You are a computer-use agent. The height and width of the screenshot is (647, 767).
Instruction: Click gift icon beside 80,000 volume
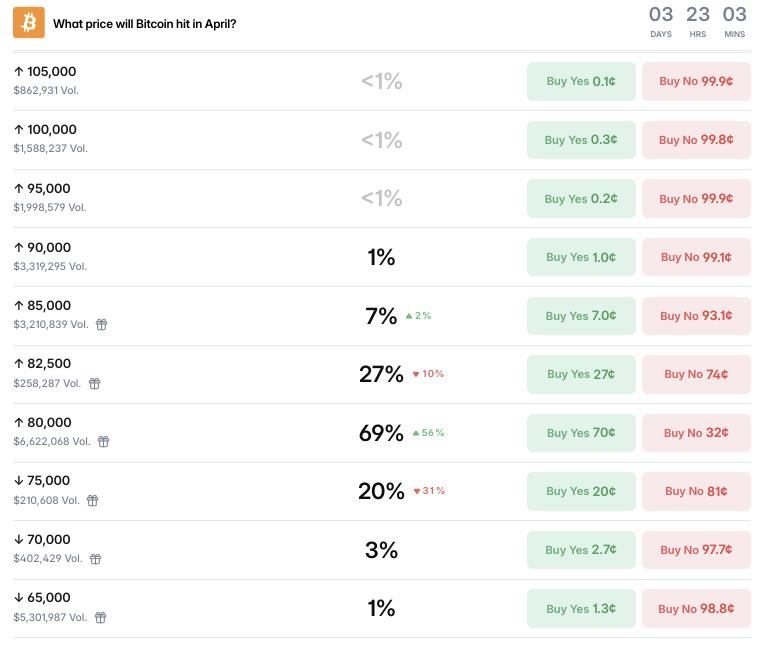pyautogui.click(x=103, y=442)
